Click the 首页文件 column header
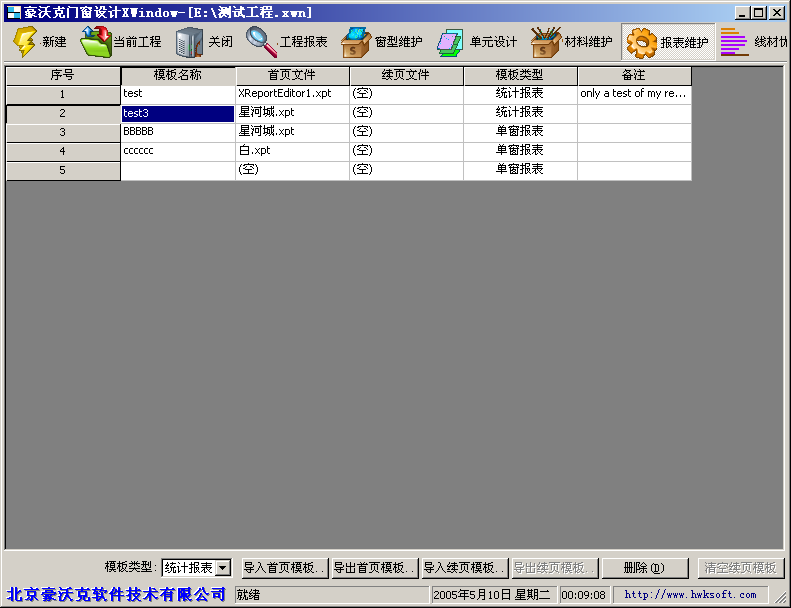 [x=292, y=75]
